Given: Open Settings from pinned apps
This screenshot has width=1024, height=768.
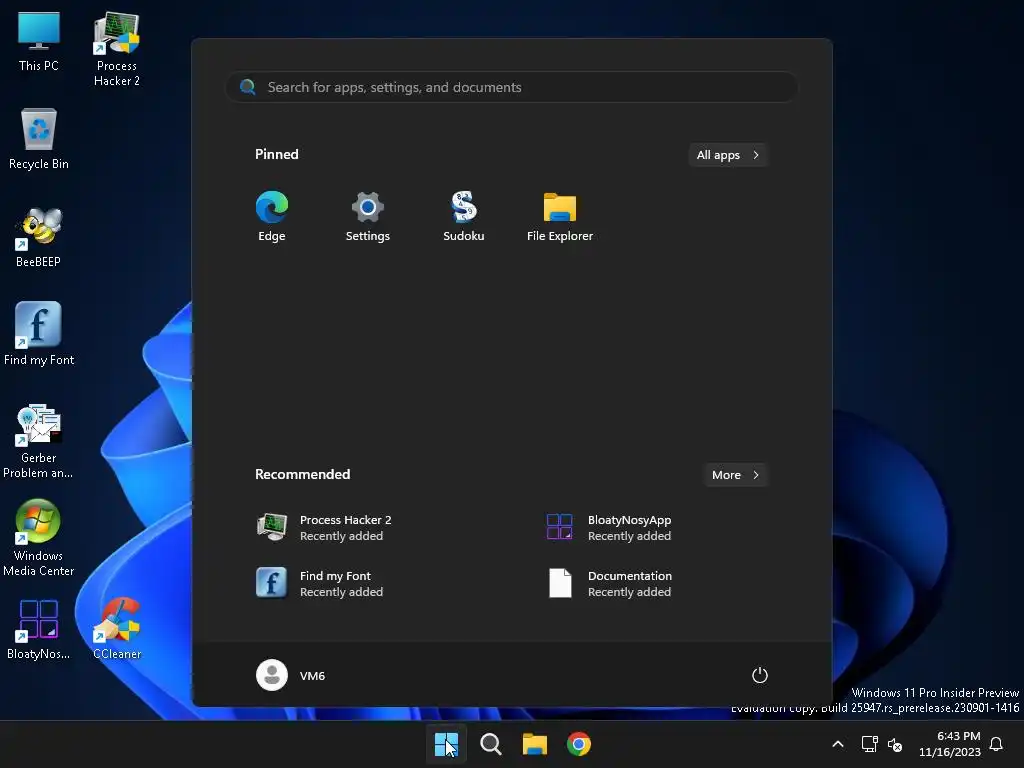Looking at the screenshot, I should (367, 216).
